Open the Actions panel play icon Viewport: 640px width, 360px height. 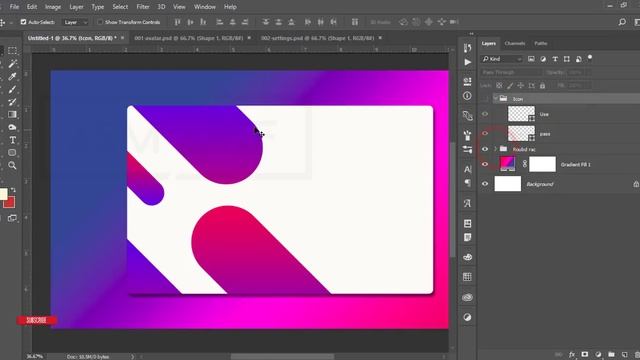coord(467,62)
